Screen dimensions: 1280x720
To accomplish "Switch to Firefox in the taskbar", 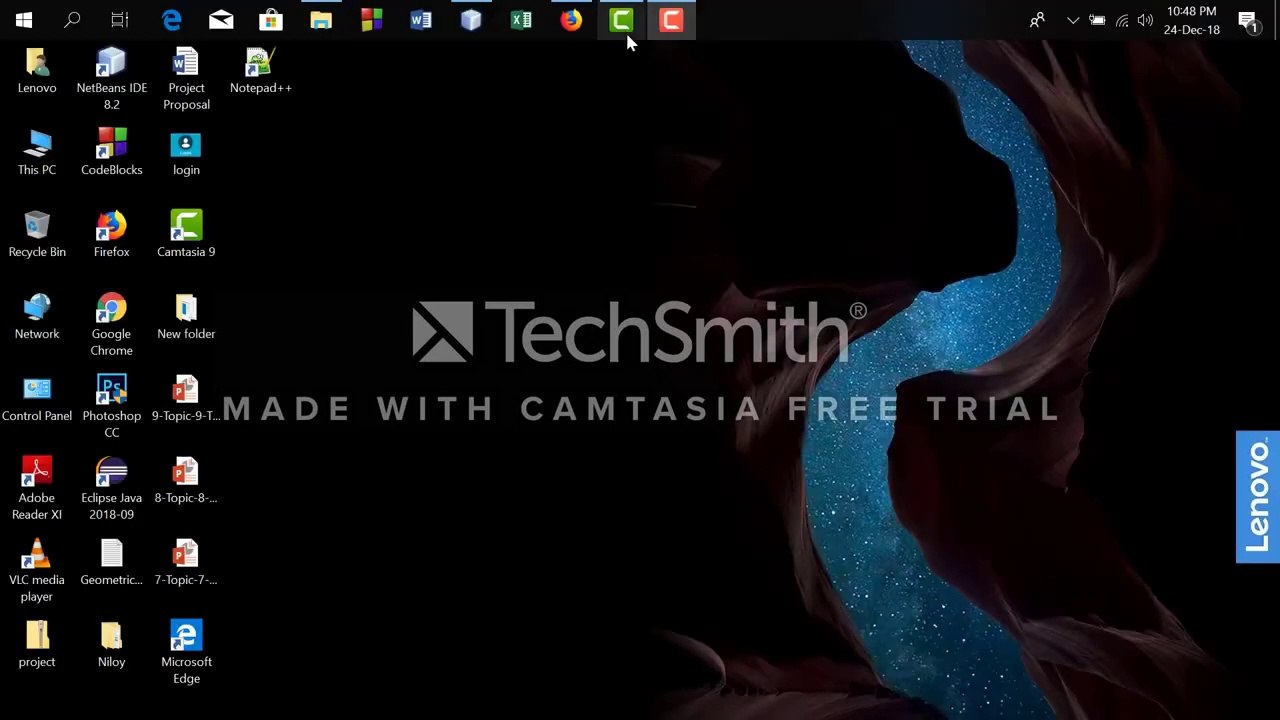I will 571,20.
